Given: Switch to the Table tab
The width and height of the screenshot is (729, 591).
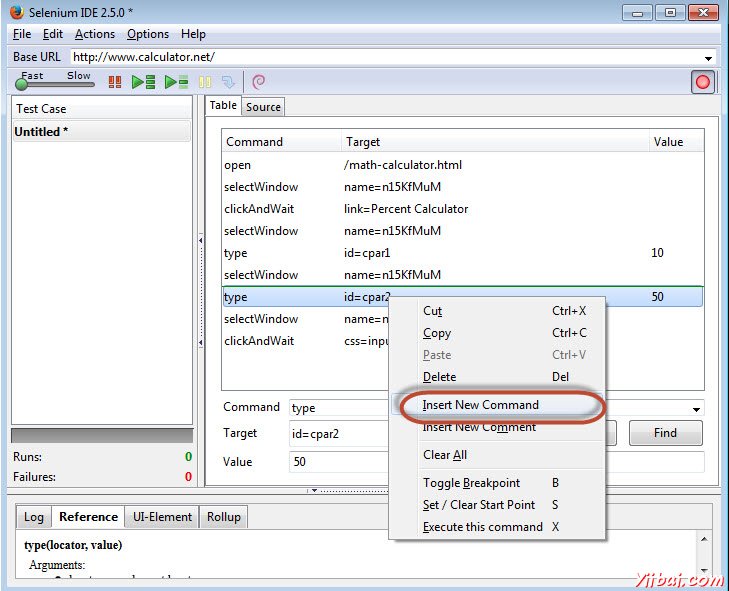Looking at the screenshot, I should 223,106.
